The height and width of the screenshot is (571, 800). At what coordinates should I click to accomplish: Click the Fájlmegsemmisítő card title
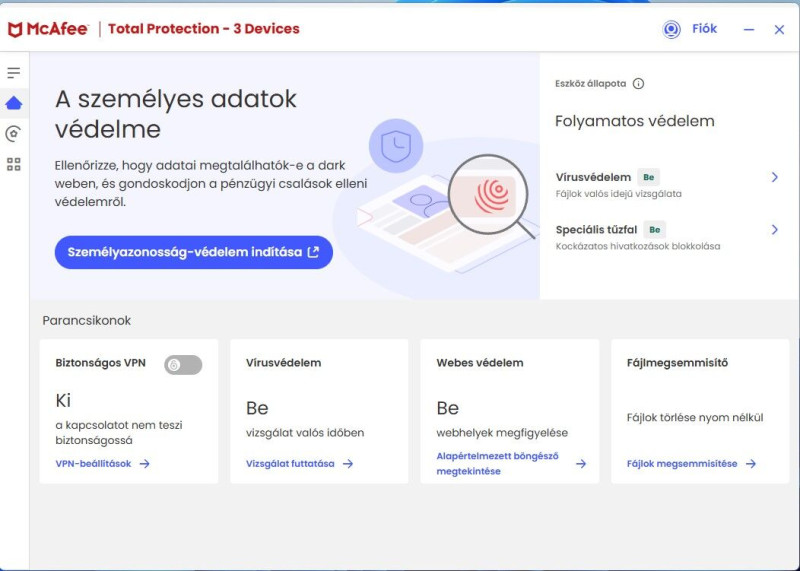tap(677, 363)
